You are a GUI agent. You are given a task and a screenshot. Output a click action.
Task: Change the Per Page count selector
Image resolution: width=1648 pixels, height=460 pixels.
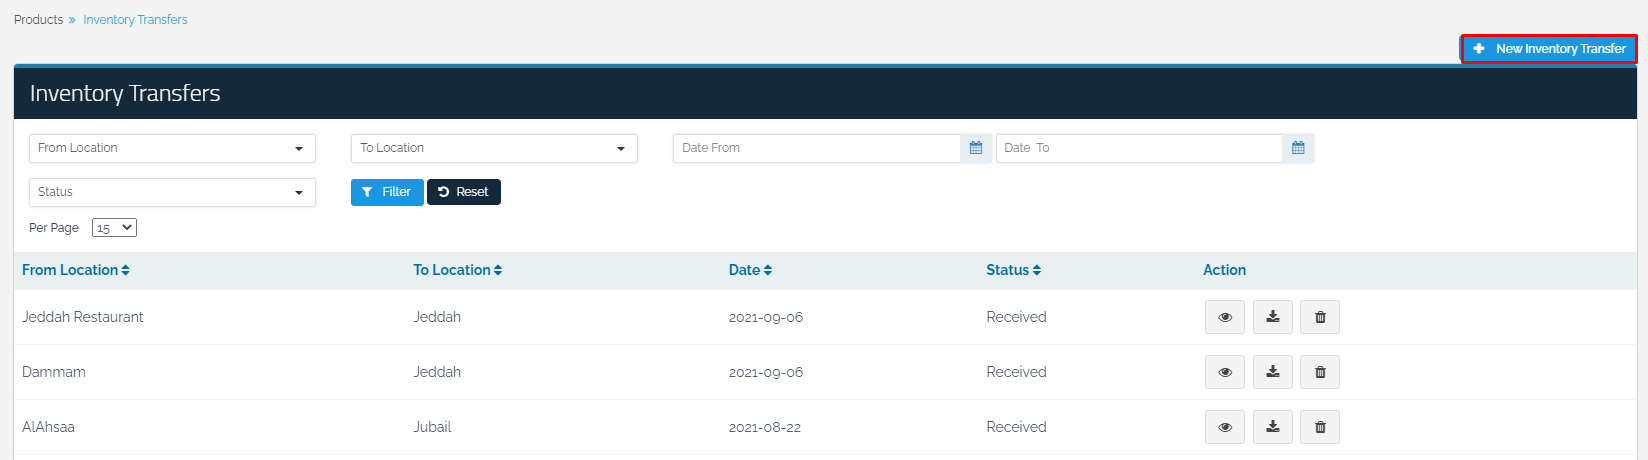114,228
